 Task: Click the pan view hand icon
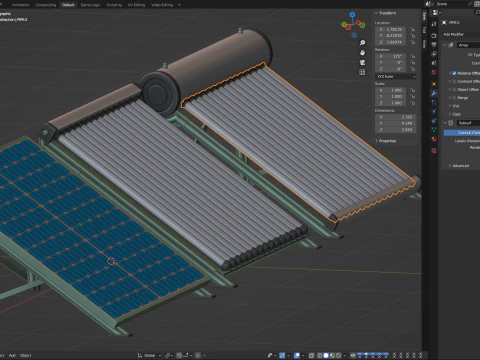pos(362,53)
